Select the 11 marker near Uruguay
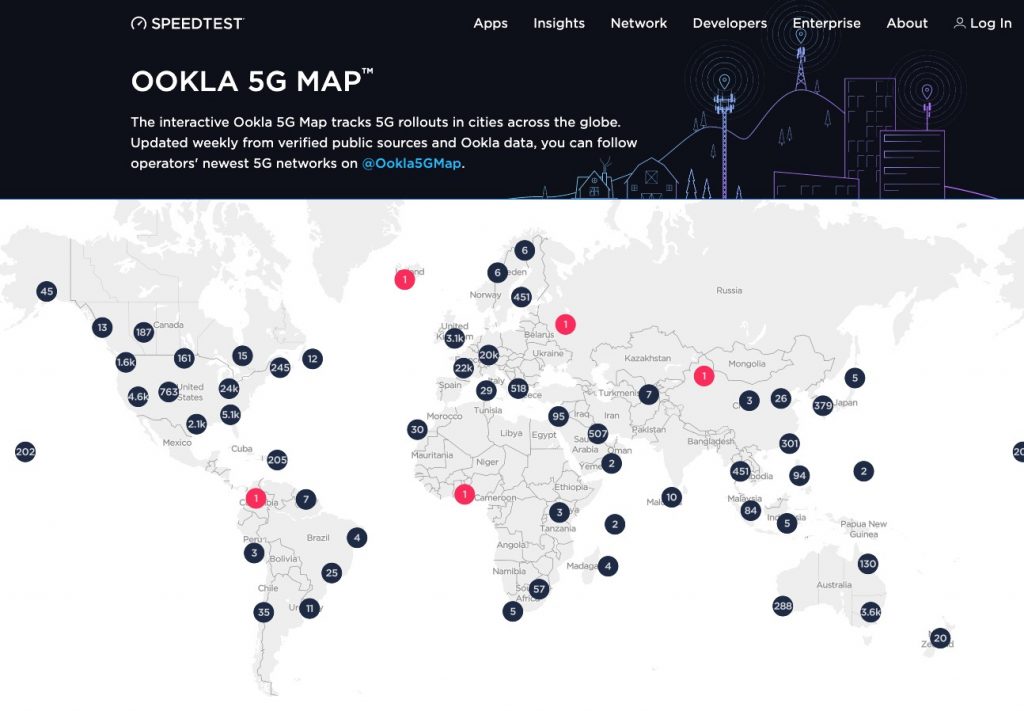The width and height of the screenshot is (1024, 711). (310, 608)
